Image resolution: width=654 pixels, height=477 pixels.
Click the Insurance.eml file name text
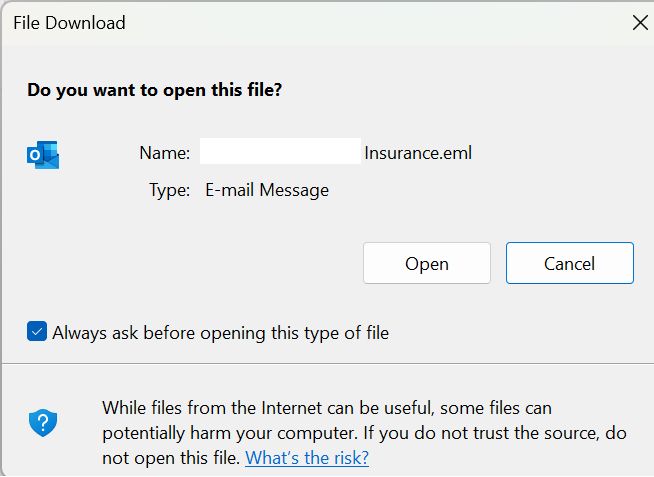(418, 153)
